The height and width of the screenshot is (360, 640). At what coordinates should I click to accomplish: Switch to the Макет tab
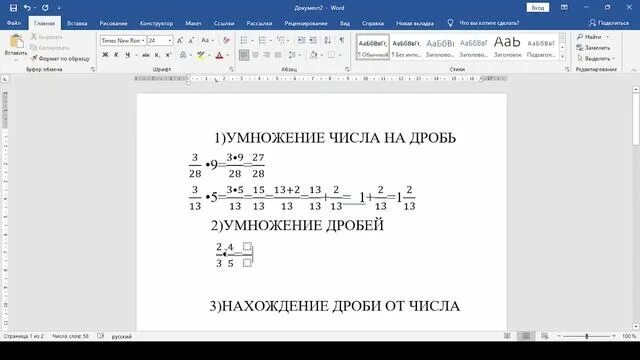[193, 23]
